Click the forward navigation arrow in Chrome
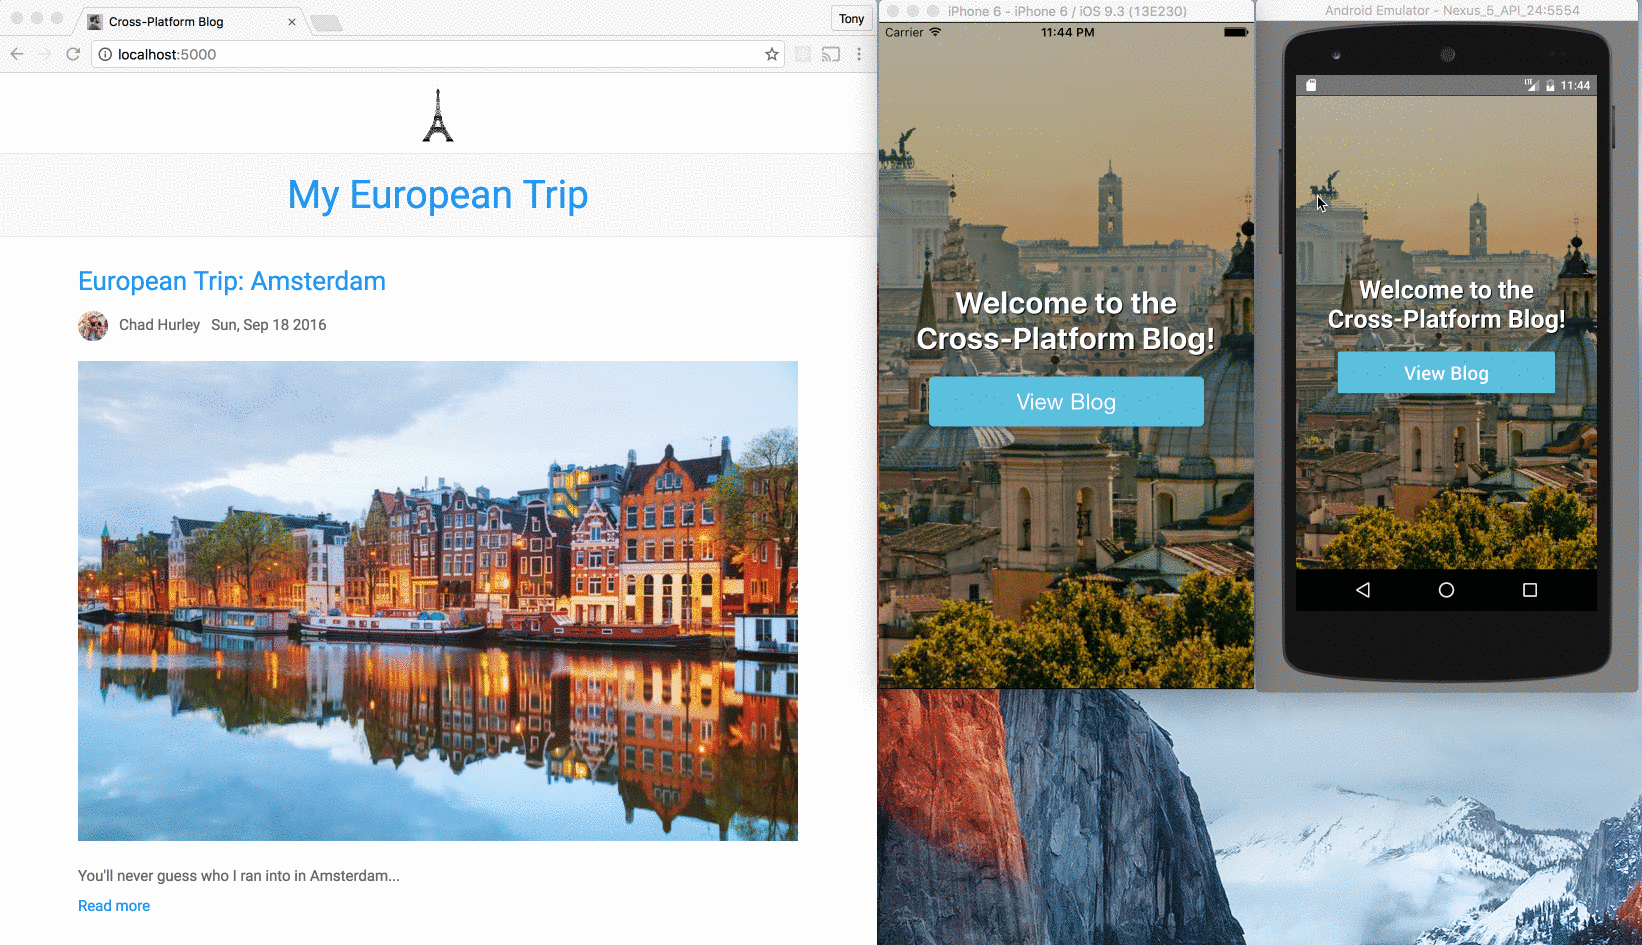 (44, 54)
